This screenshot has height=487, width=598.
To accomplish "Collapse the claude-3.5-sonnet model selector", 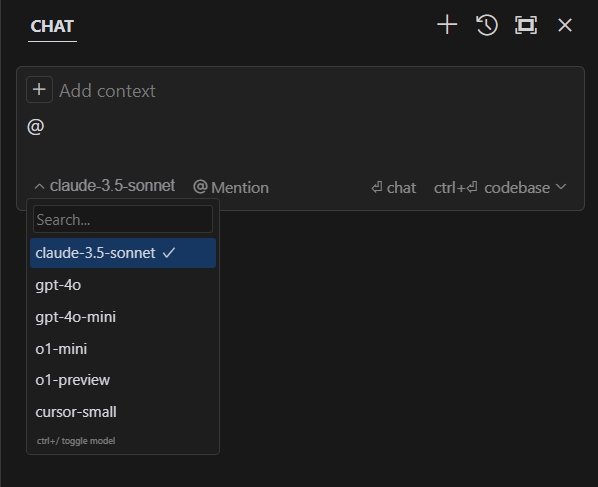I will pyautogui.click(x=104, y=186).
